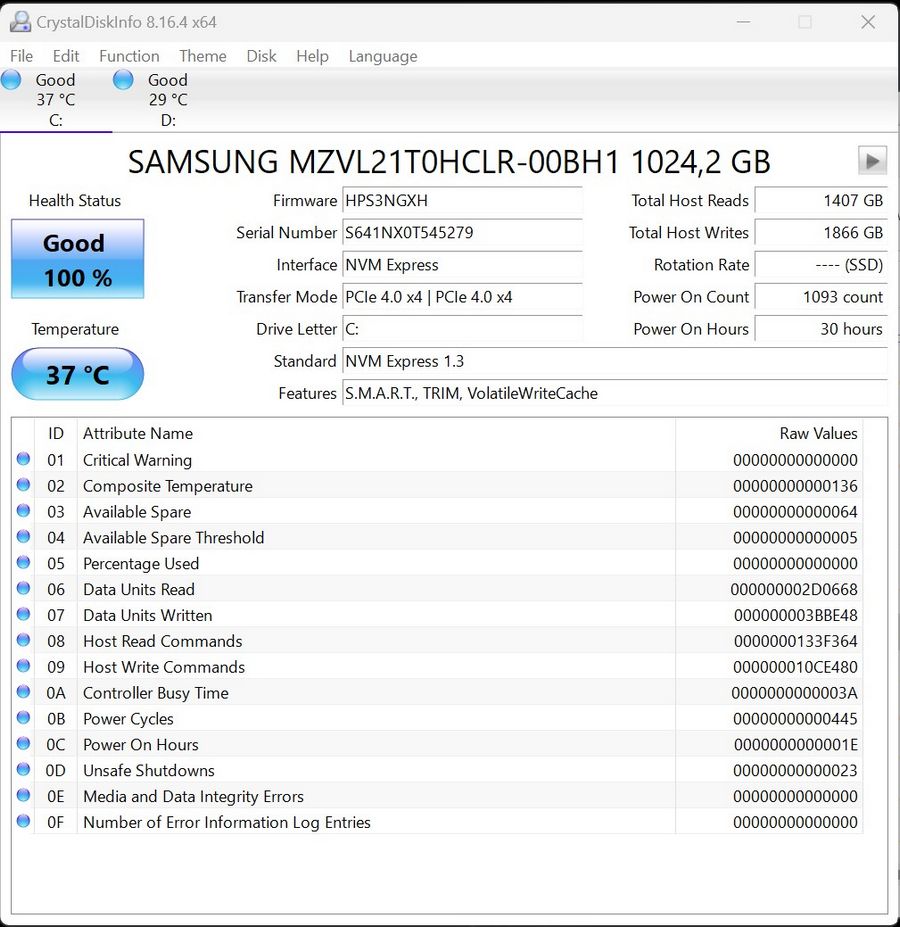Click the Interface field NVM Express
The width and height of the screenshot is (900, 927).
pyautogui.click(x=462, y=265)
